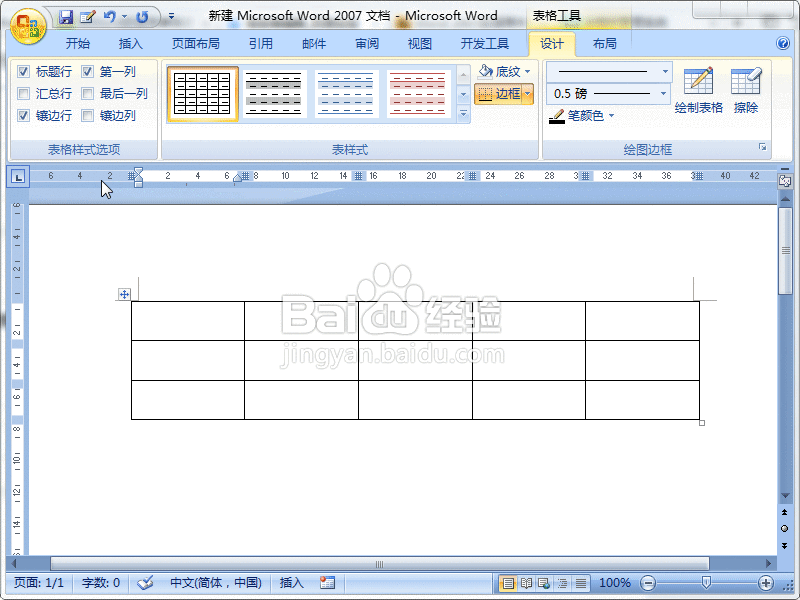Select the 擦除 eraser tool
Screen dimensions: 800x600
click(x=746, y=90)
